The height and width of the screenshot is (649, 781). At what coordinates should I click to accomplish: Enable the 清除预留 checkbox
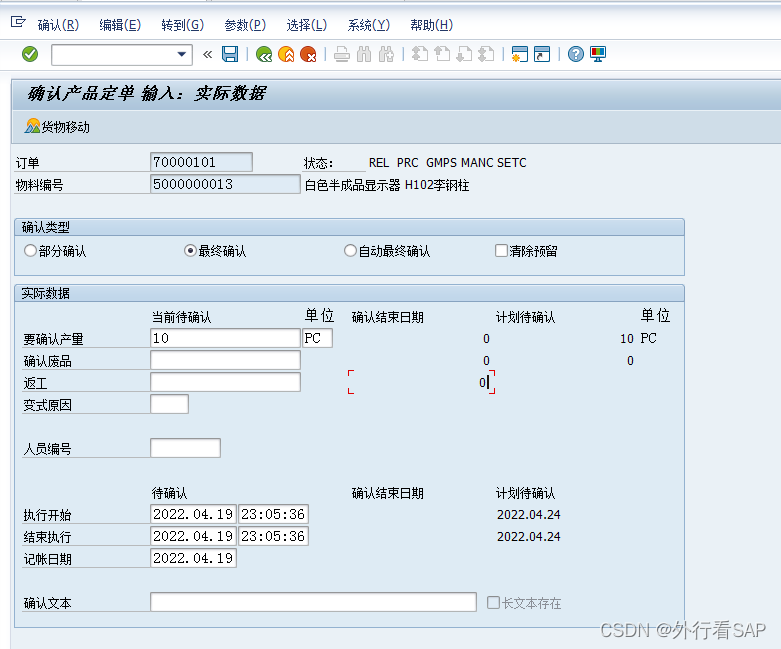[501, 251]
